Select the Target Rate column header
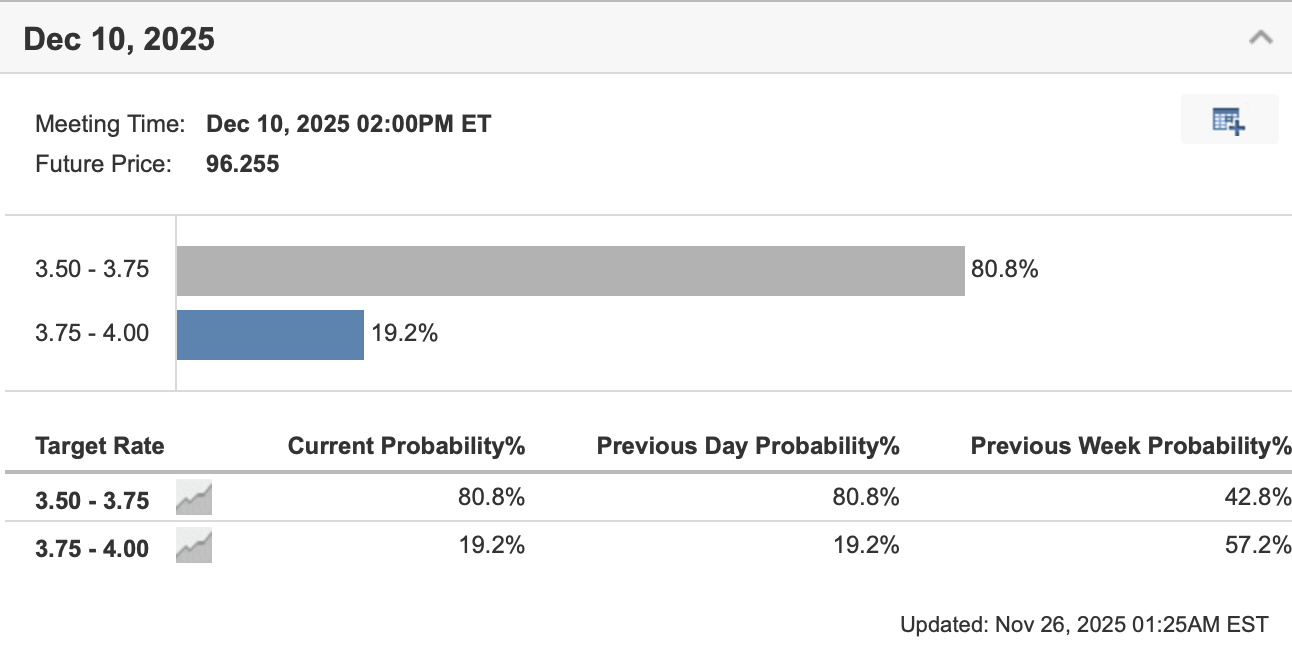The image size is (1292, 646). tap(100, 446)
